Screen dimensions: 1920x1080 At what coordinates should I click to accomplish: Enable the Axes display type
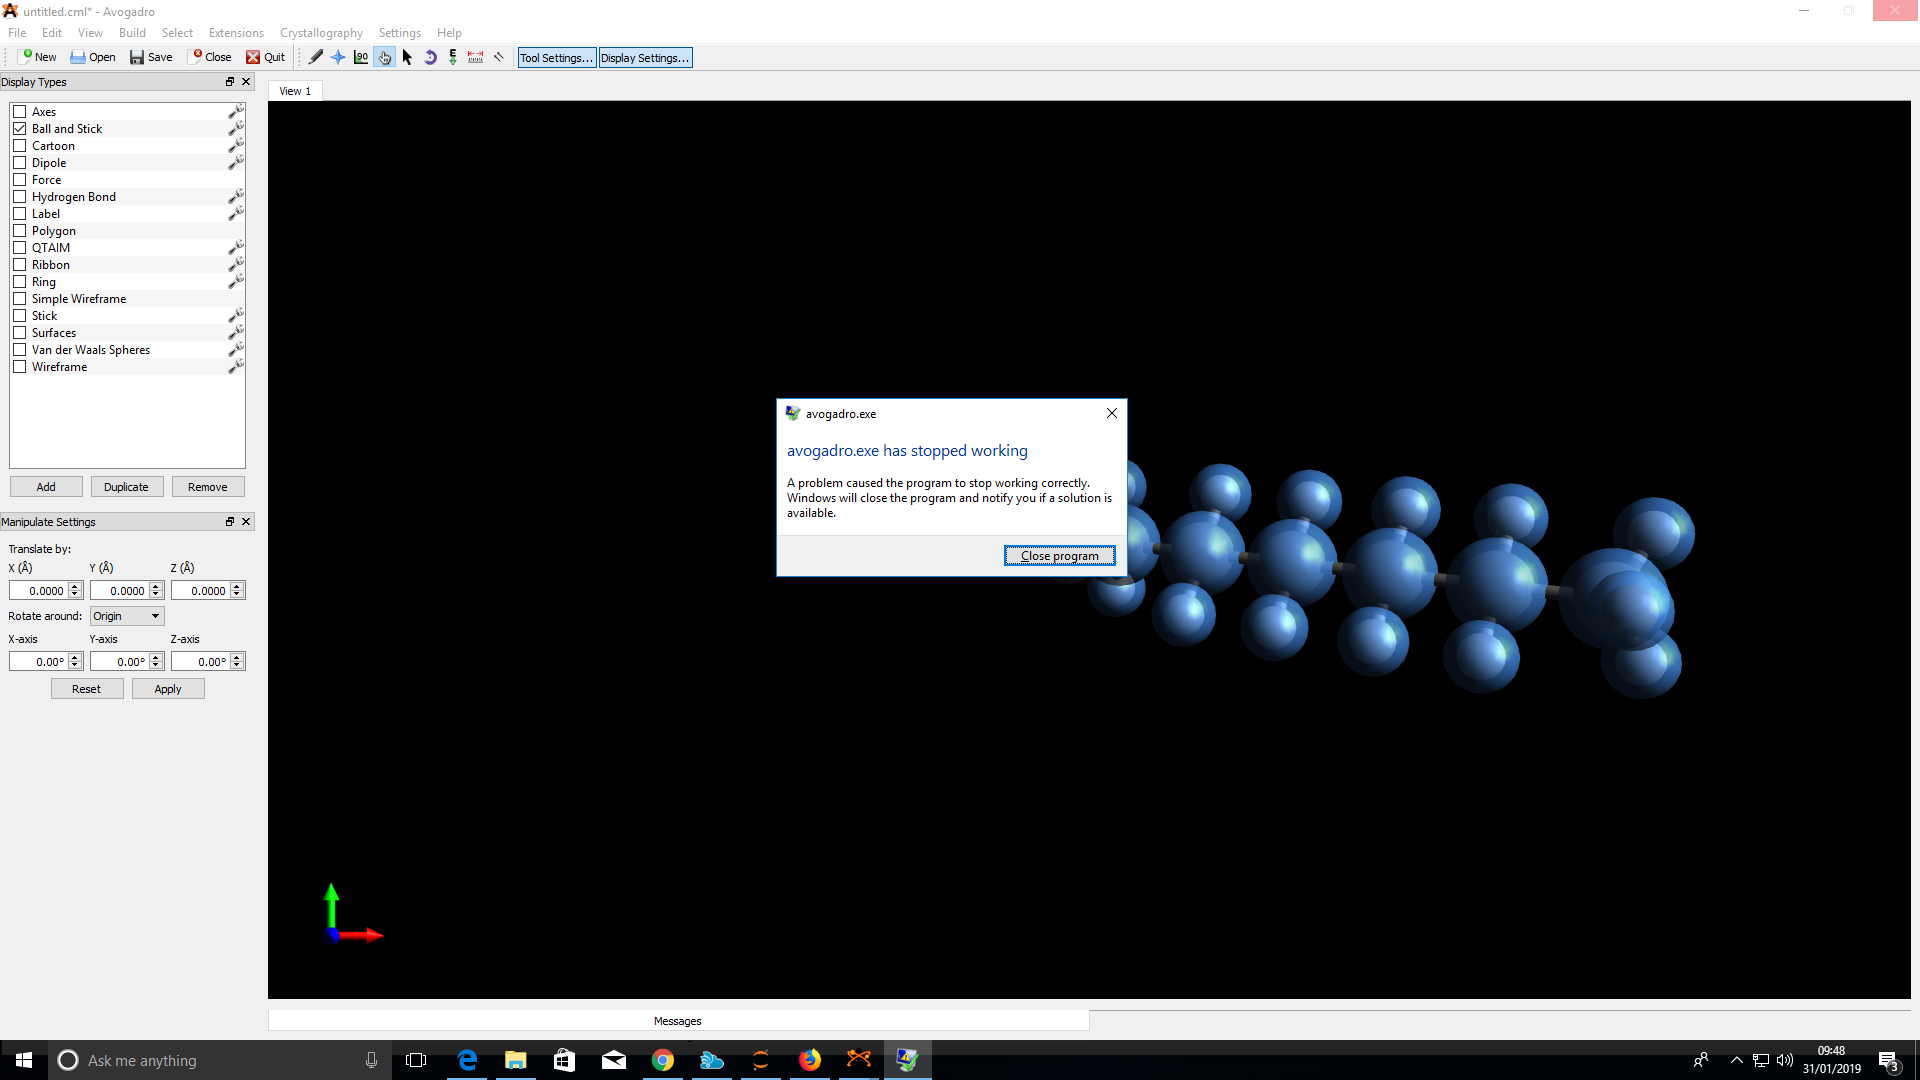point(19,112)
